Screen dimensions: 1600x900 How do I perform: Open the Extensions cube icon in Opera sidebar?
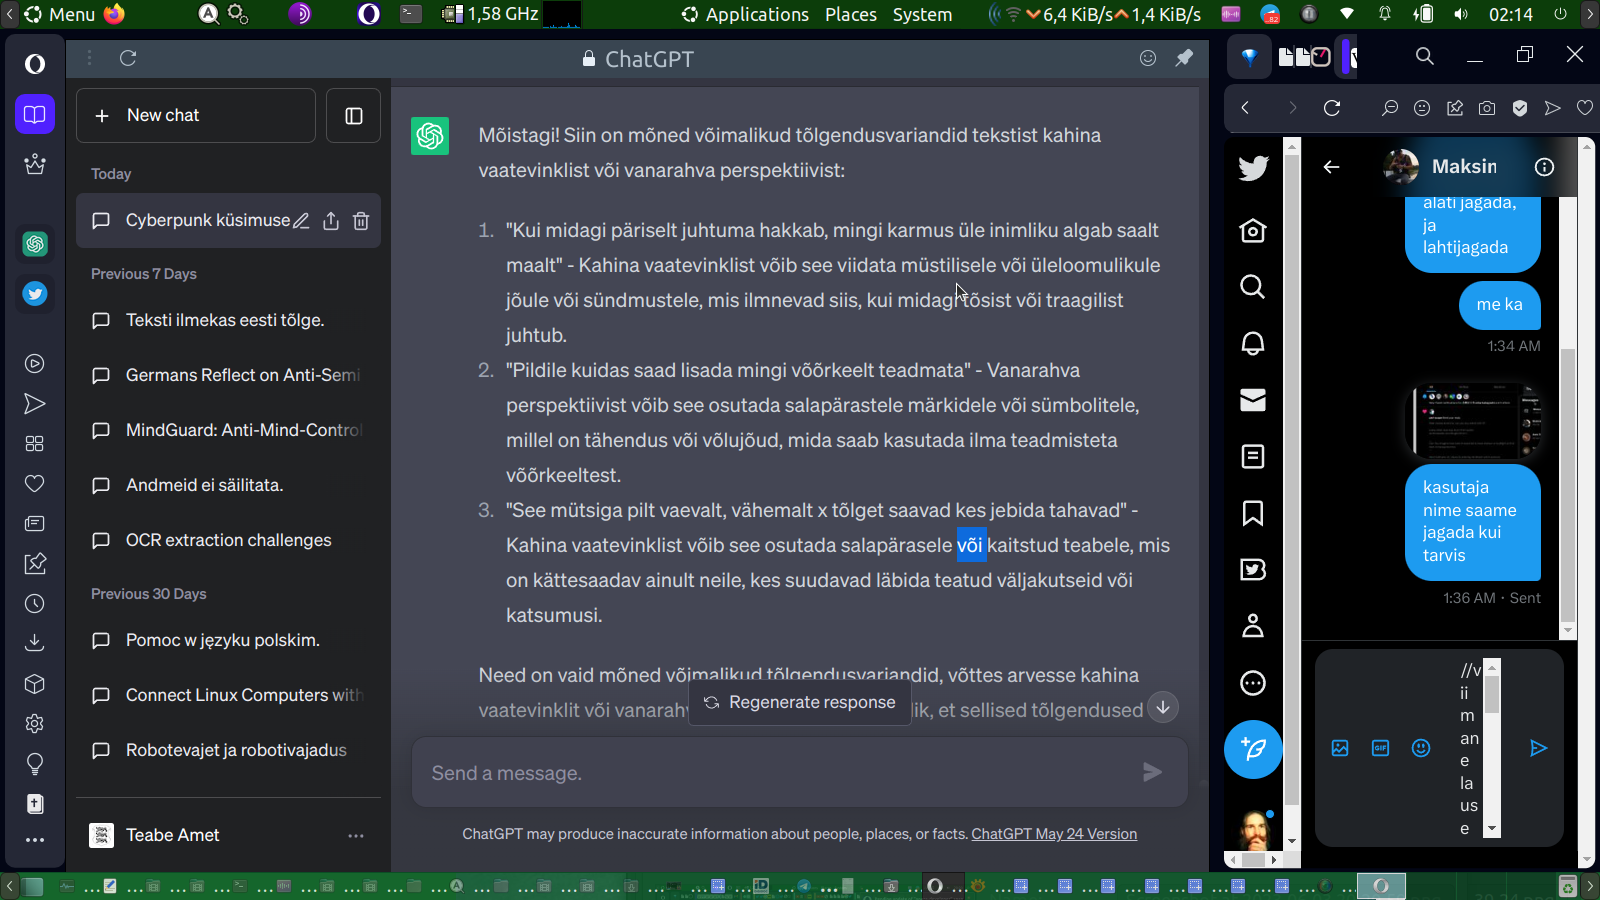pyautogui.click(x=35, y=684)
